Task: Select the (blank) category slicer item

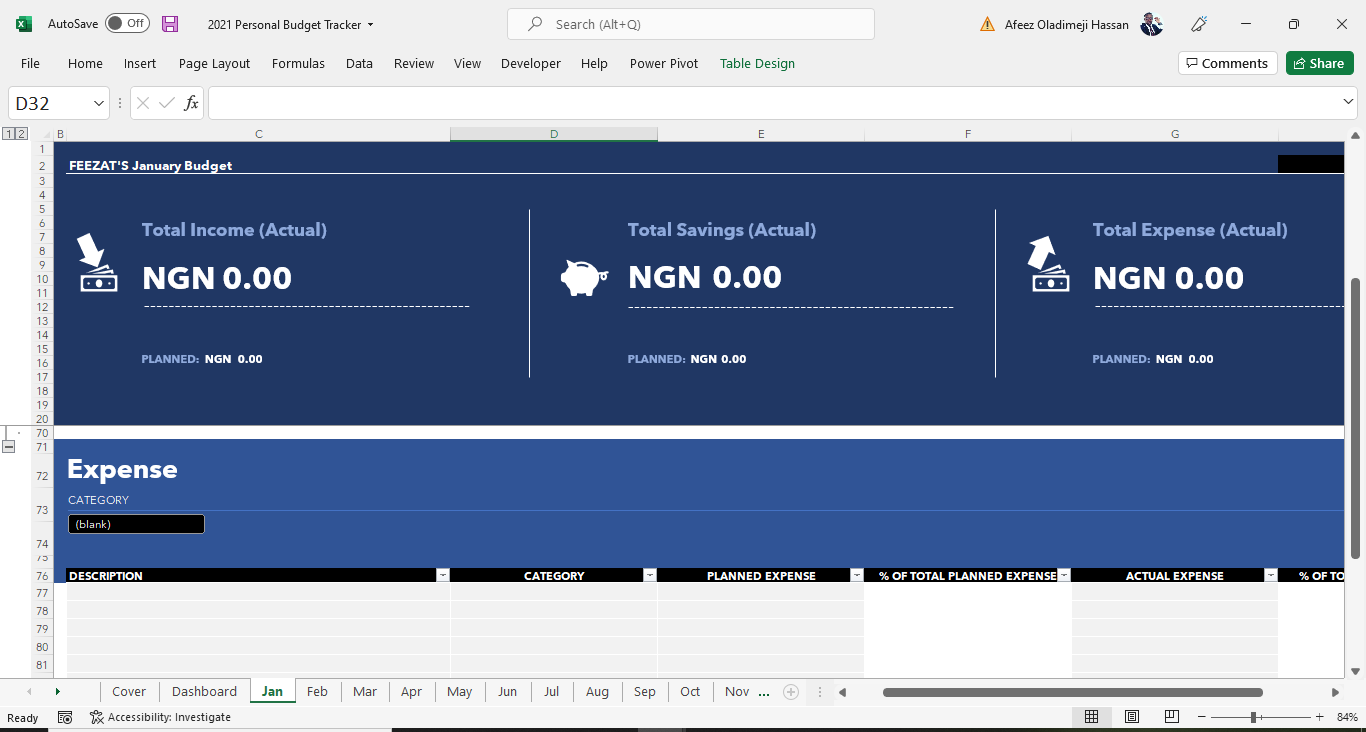Action: pyautogui.click(x=136, y=524)
